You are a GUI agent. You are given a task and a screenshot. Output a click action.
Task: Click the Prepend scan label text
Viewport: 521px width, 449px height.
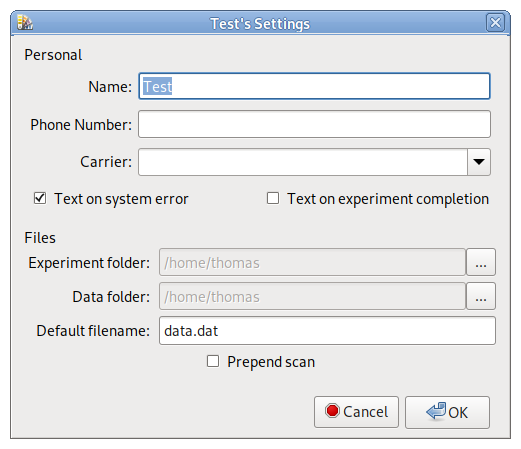(271, 362)
